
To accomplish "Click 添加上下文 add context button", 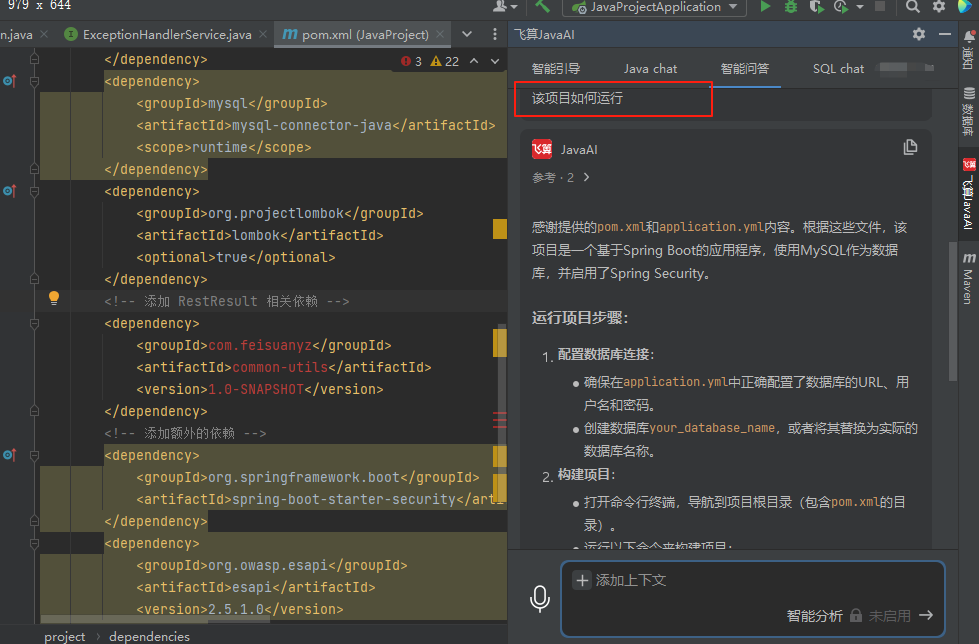I will click(x=619, y=580).
